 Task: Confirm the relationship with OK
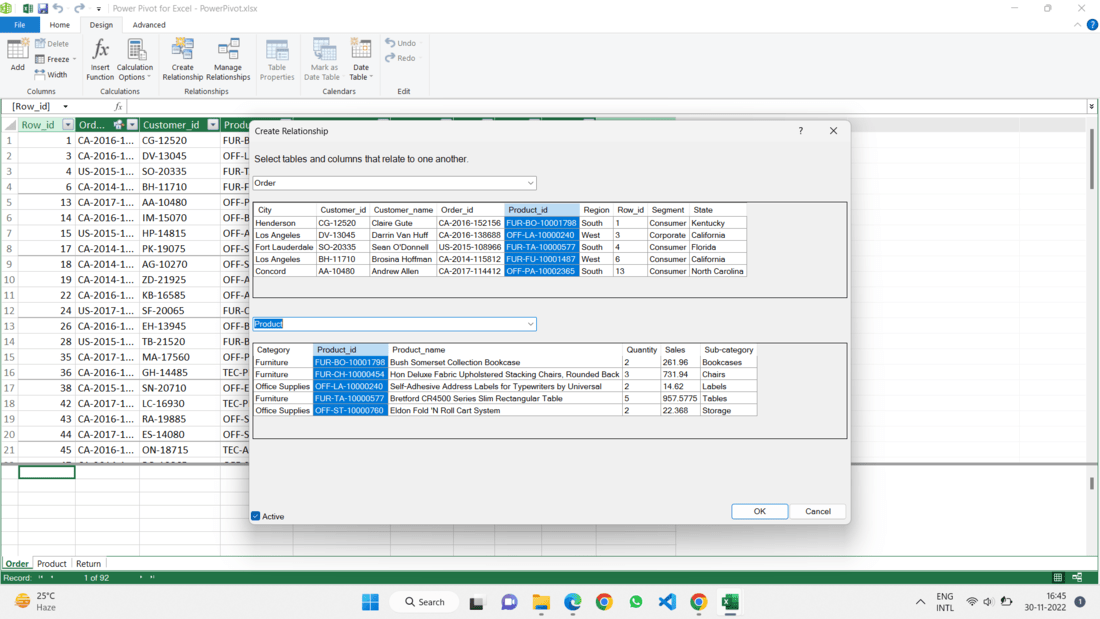pyautogui.click(x=759, y=511)
